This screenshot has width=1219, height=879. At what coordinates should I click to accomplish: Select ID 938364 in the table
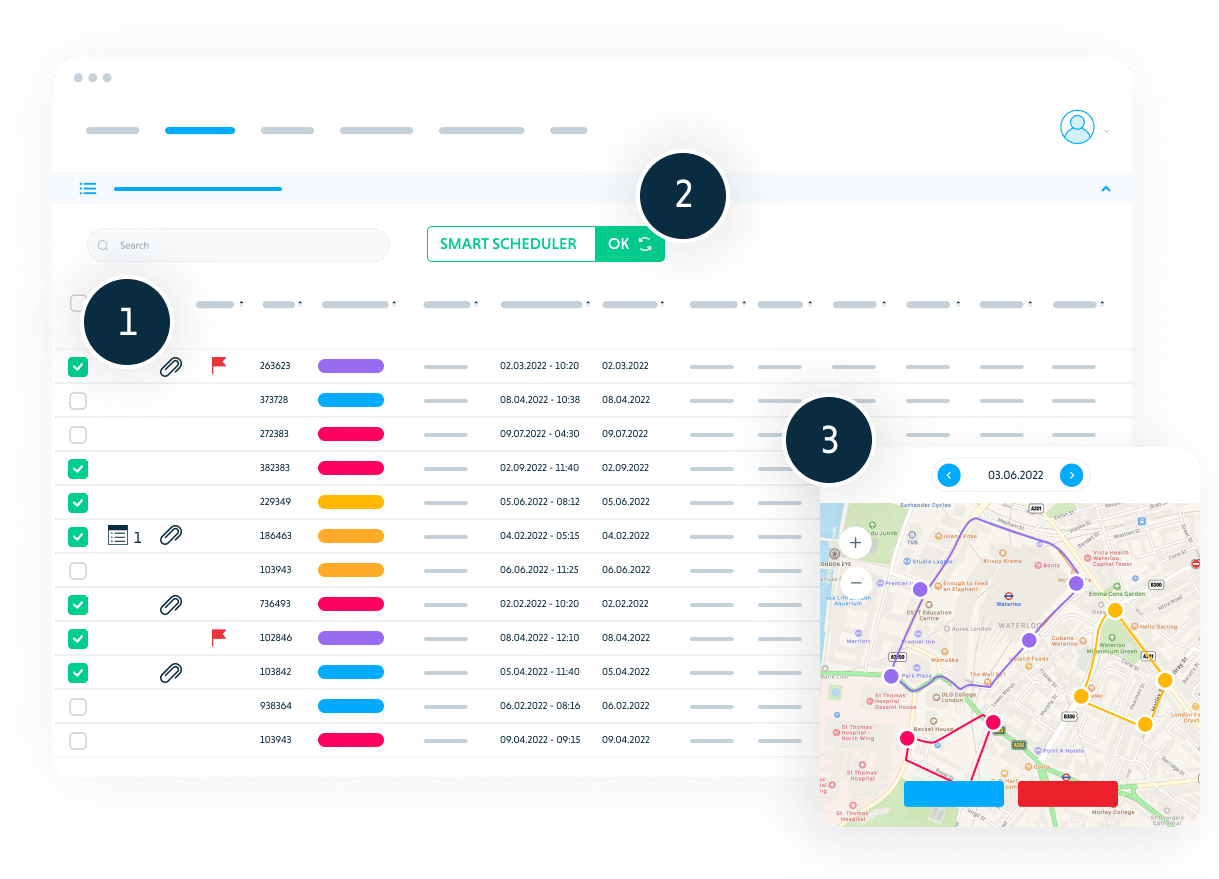pos(274,706)
